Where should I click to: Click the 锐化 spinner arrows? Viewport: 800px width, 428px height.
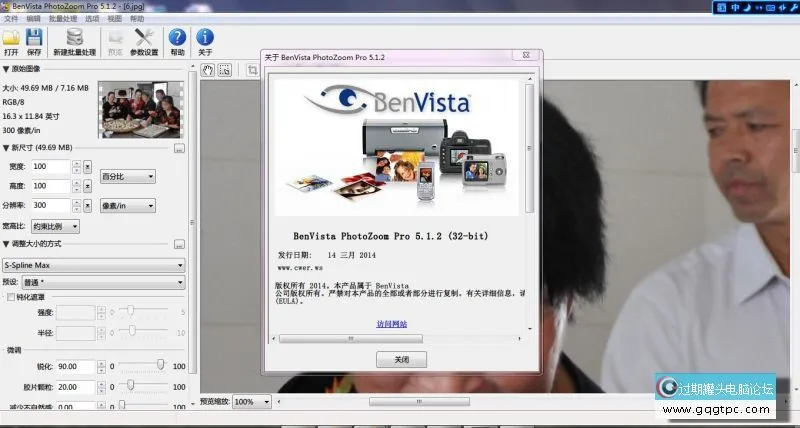click(x=102, y=367)
